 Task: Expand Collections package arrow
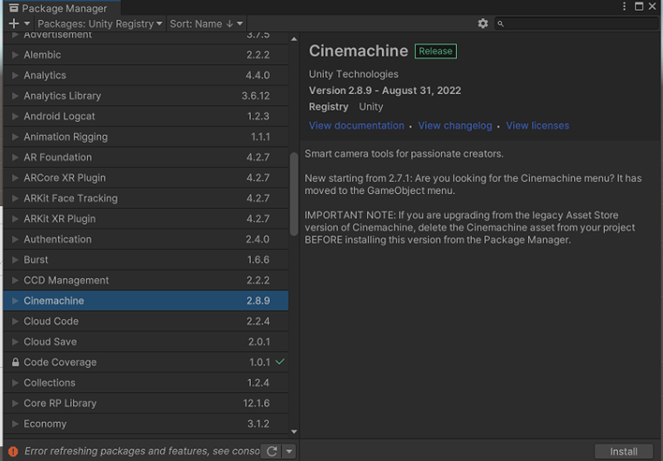[15, 383]
